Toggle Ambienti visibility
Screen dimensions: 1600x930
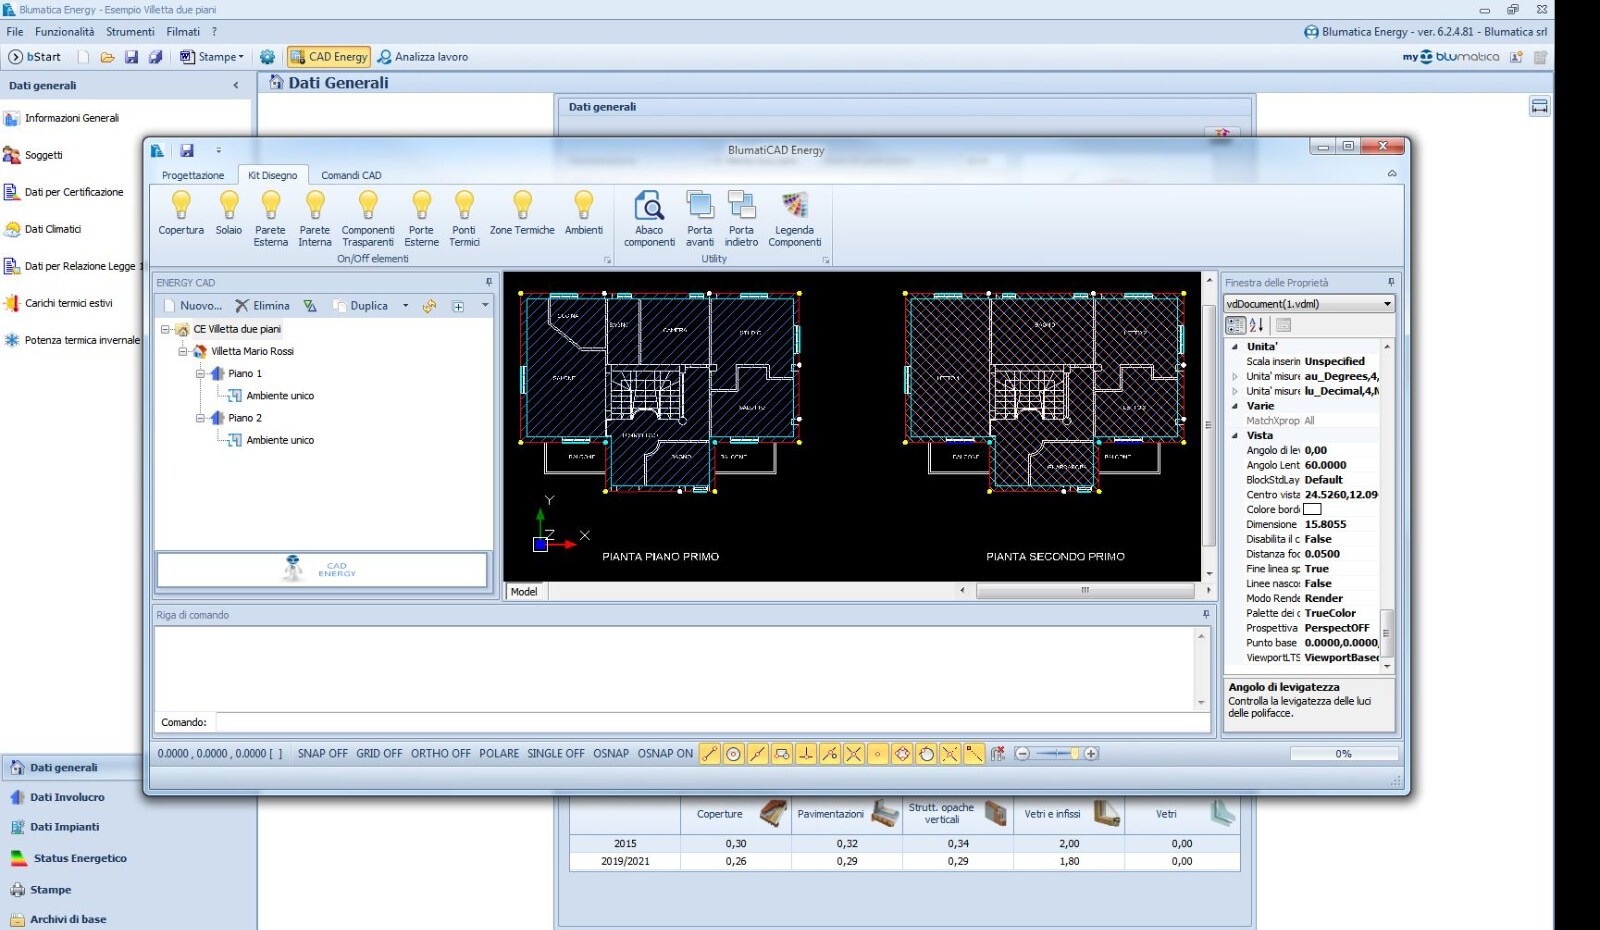(584, 214)
